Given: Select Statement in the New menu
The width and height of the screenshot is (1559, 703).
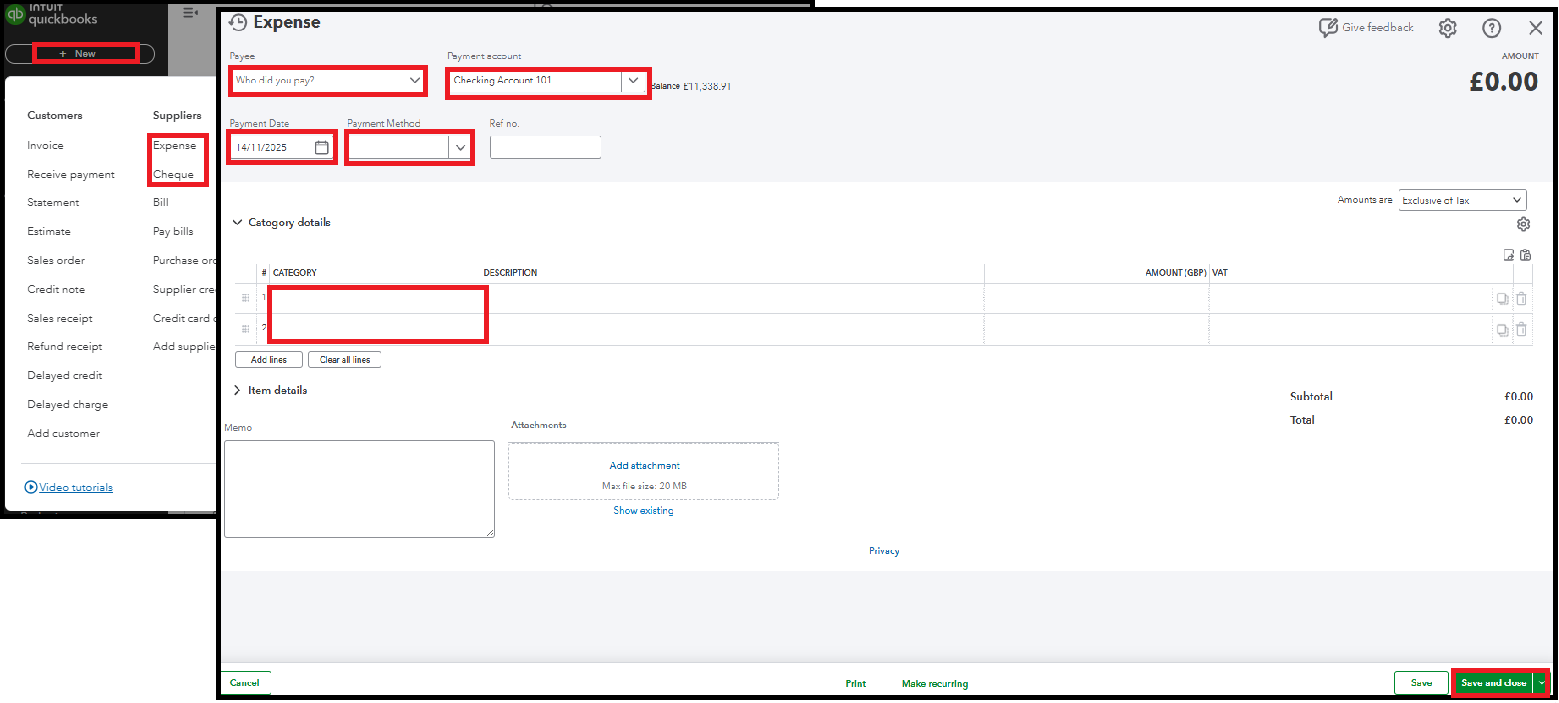Looking at the screenshot, I should click(53, 202).
